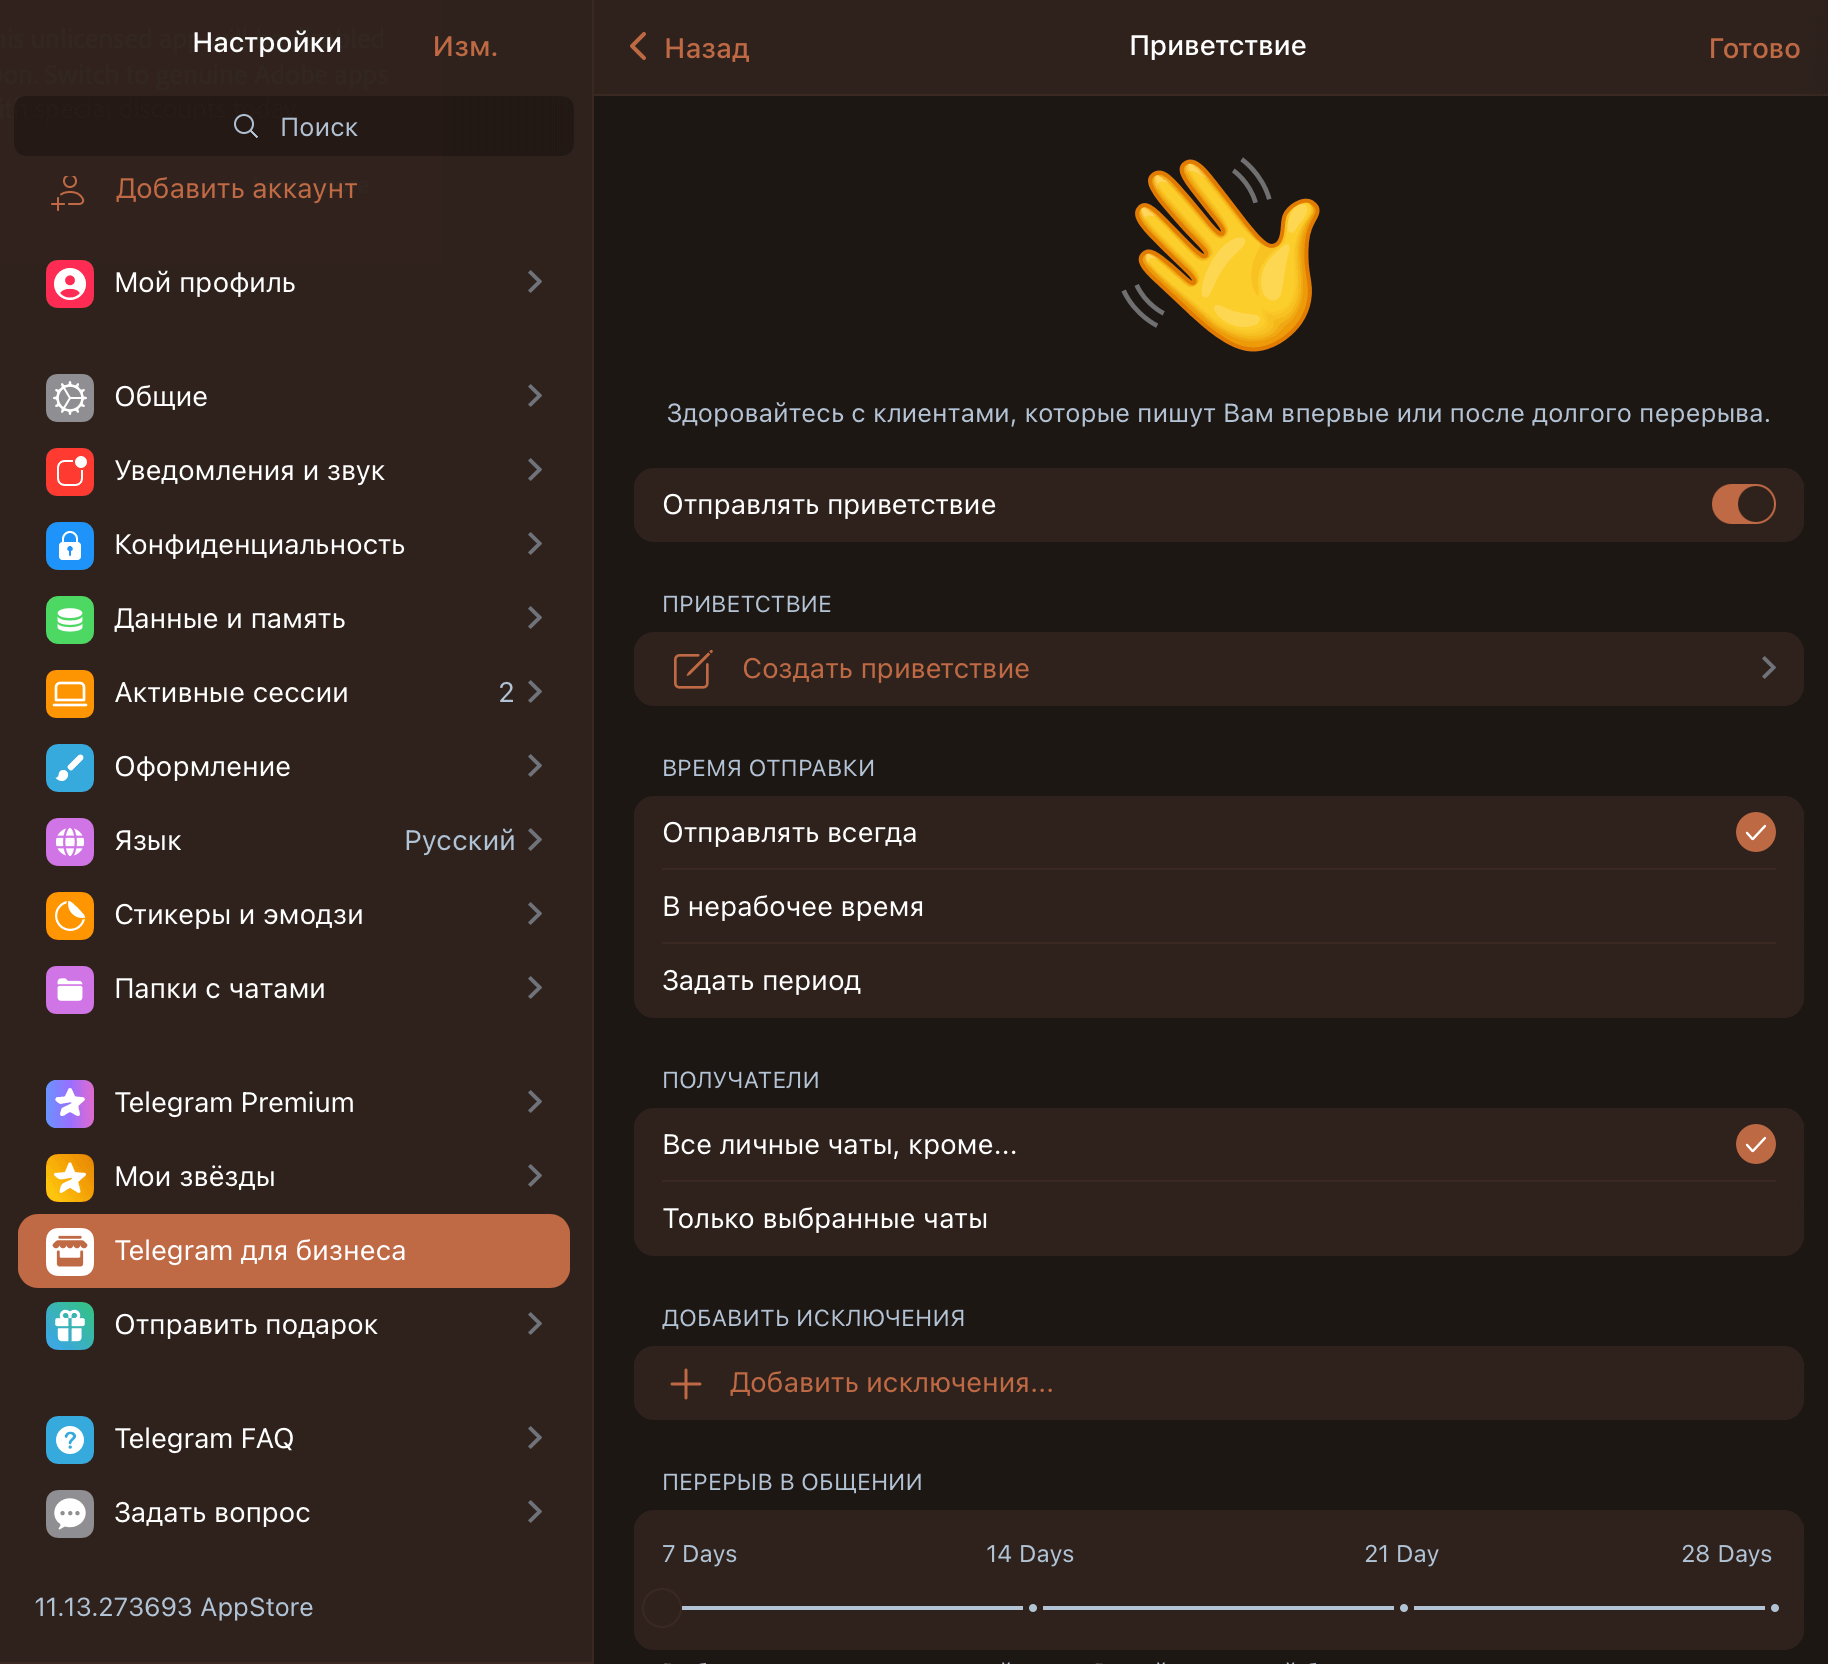Image resolution: width=1828 pixels, height=1664 pixels.
Task: Set the slider to the 28 Days mark
Action: tap(1775, 1608)
